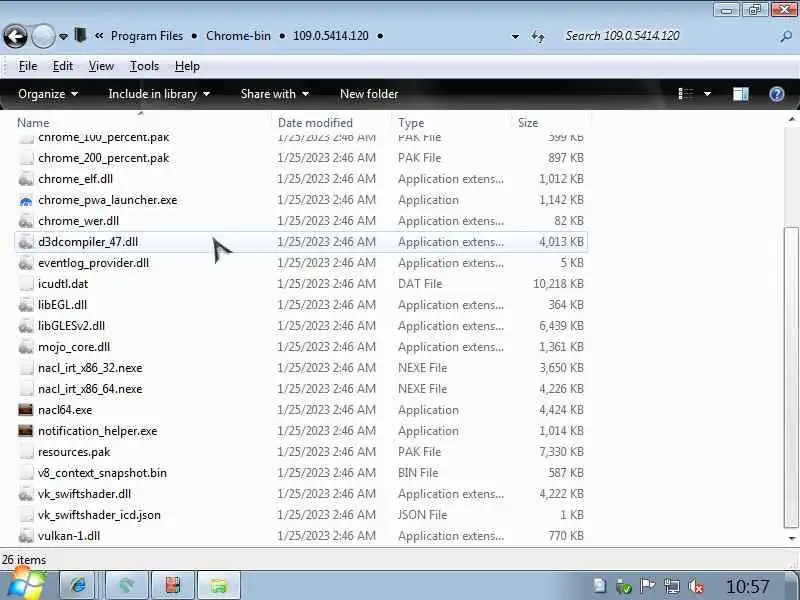Screen dimensions: 800x600
Task: Click the Windows Explorer taskbar icon
Action: 219,586
